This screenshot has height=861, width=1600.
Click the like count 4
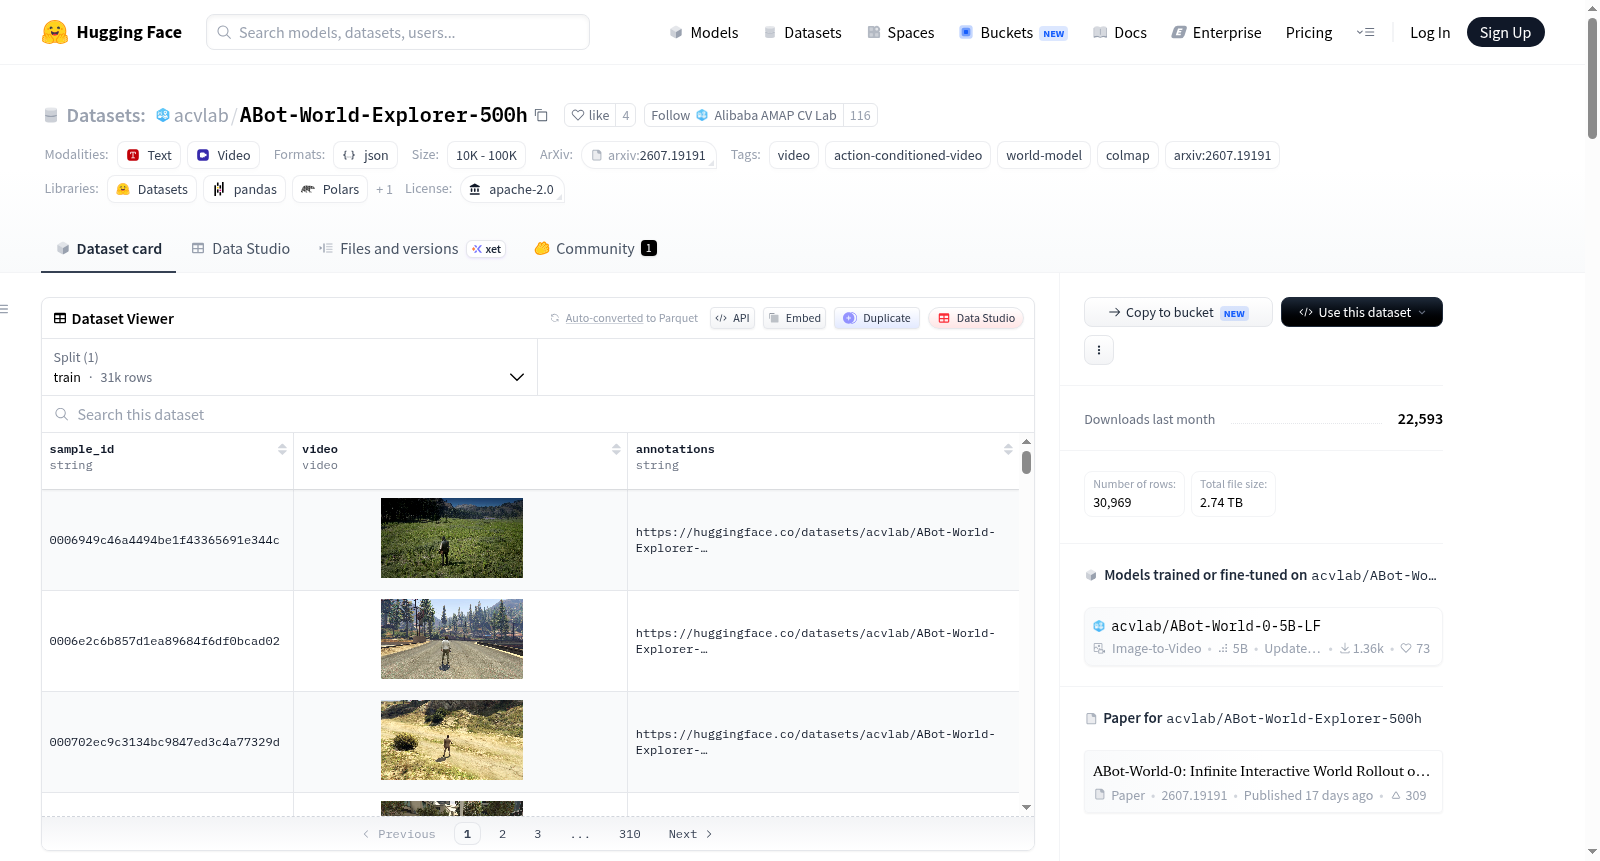[626, 115]
